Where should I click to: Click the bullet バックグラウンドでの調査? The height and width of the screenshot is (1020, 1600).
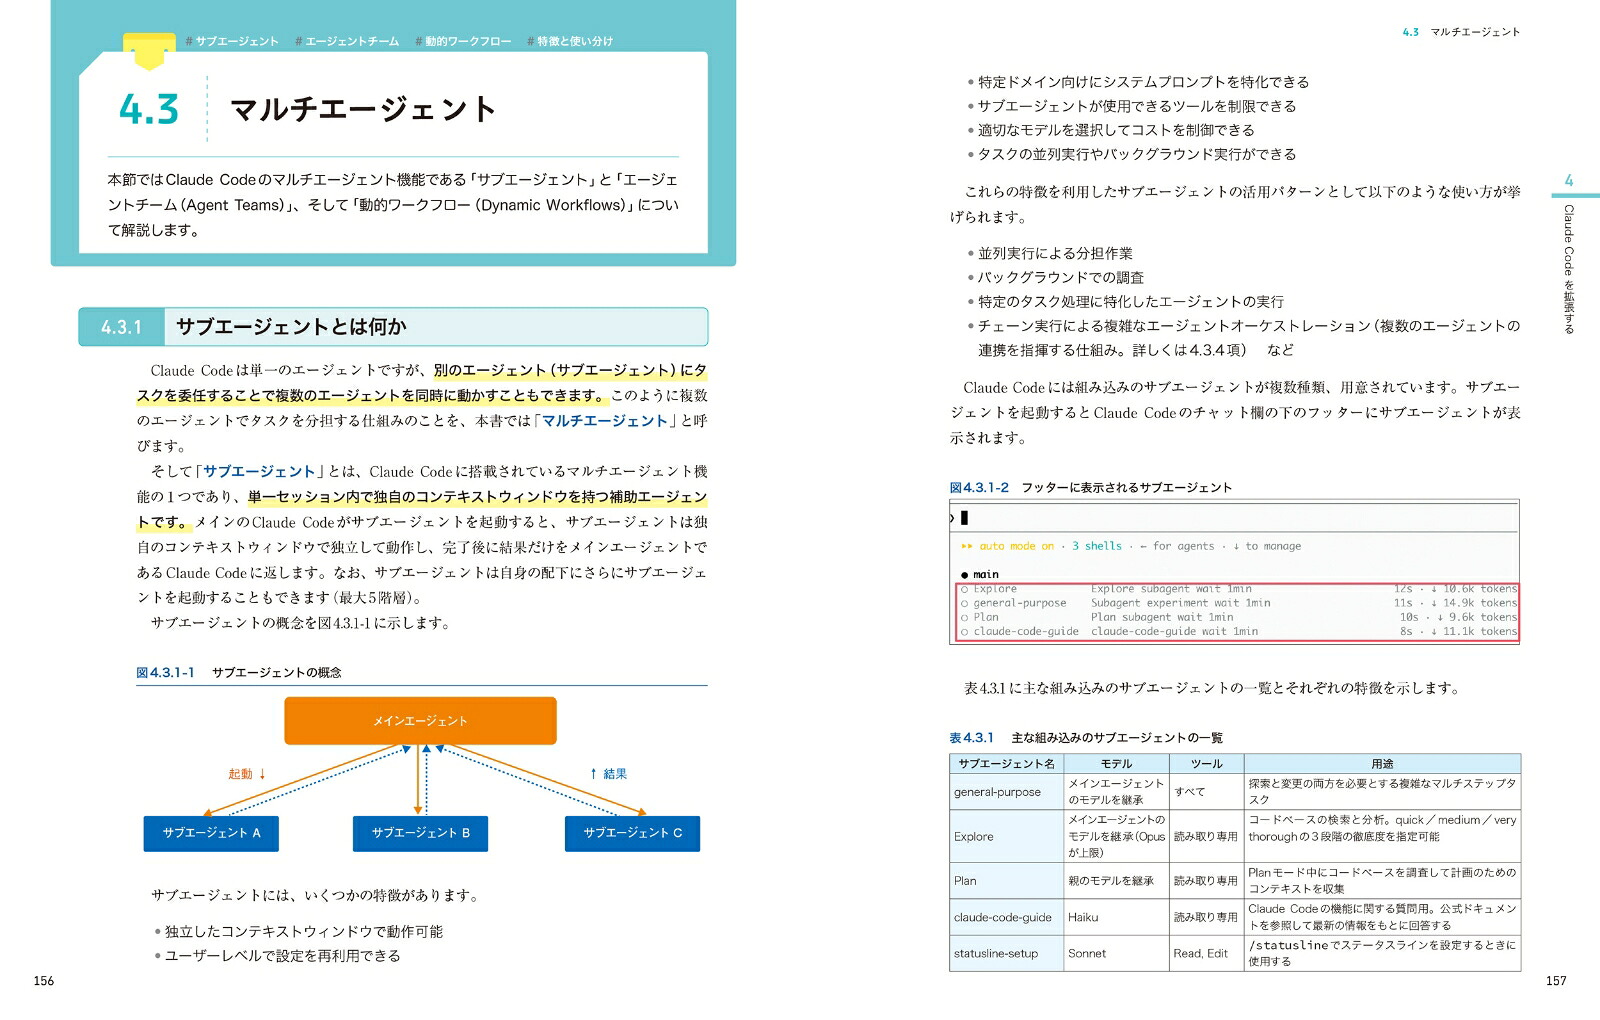1055,277
